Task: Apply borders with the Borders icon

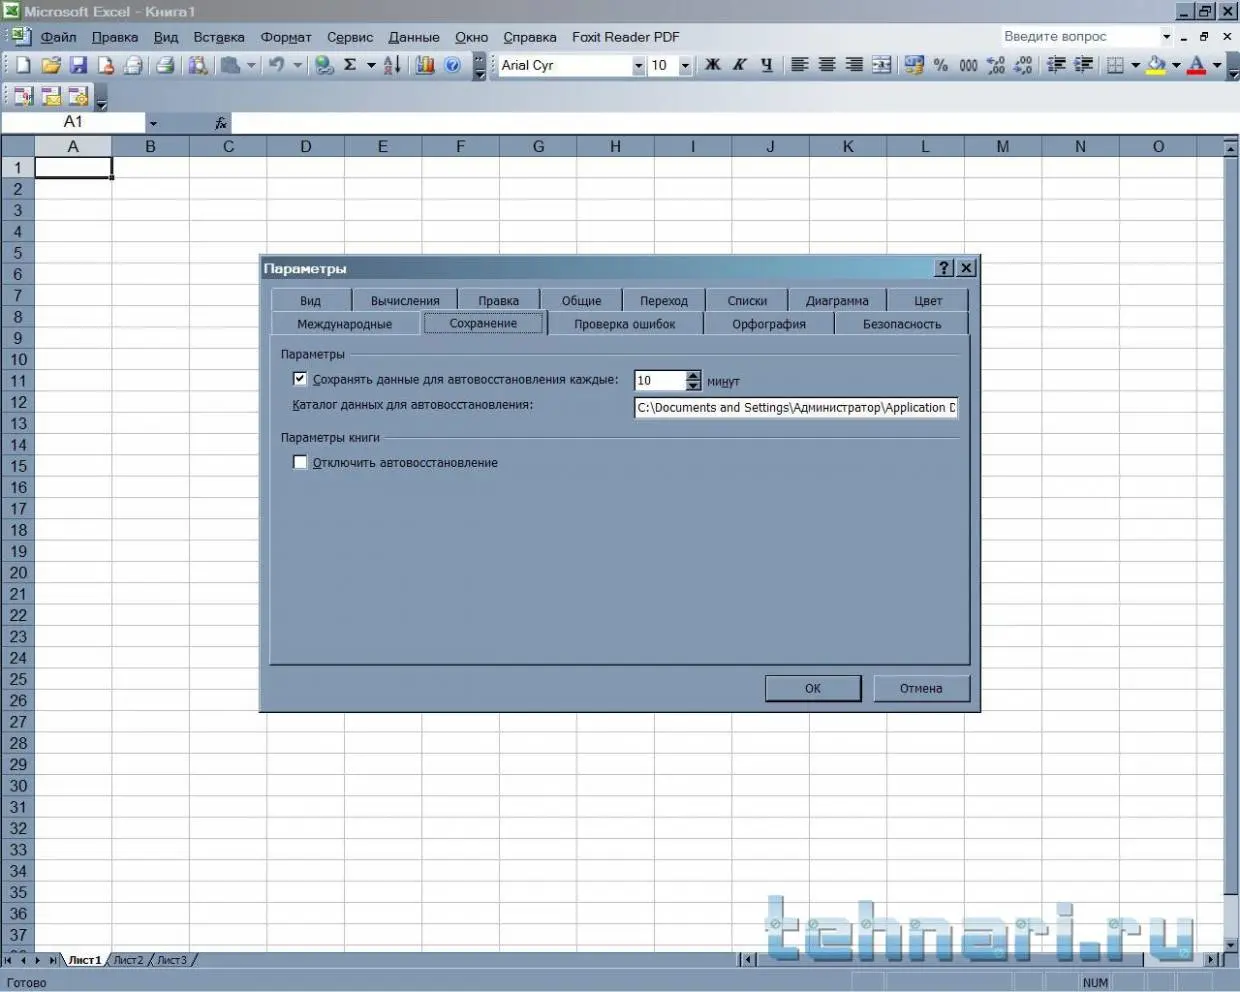Action: [x=1116, y=65]
